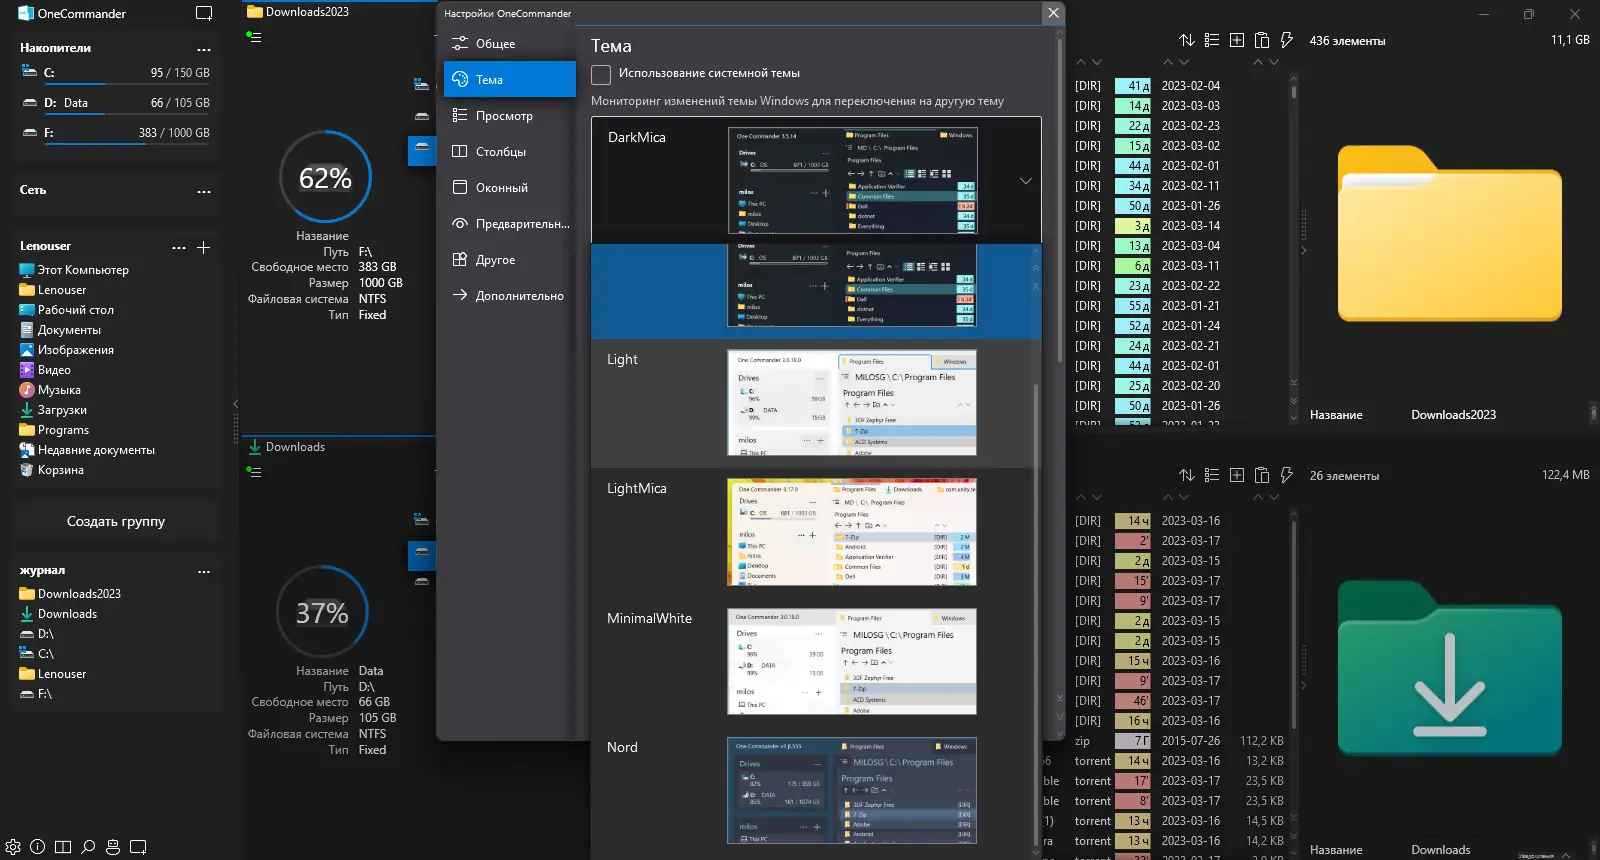Select the Тема settings section
The image size is (1600, 860).
(x=510, y=80)
